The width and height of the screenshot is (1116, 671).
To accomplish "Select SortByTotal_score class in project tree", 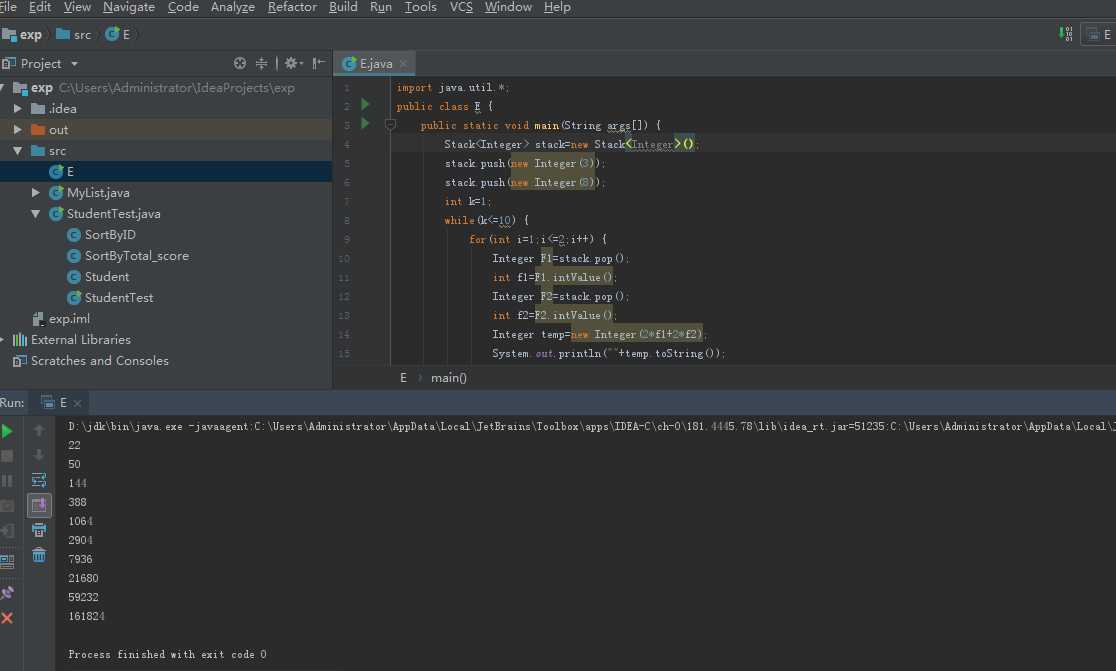I will [136, 255].
